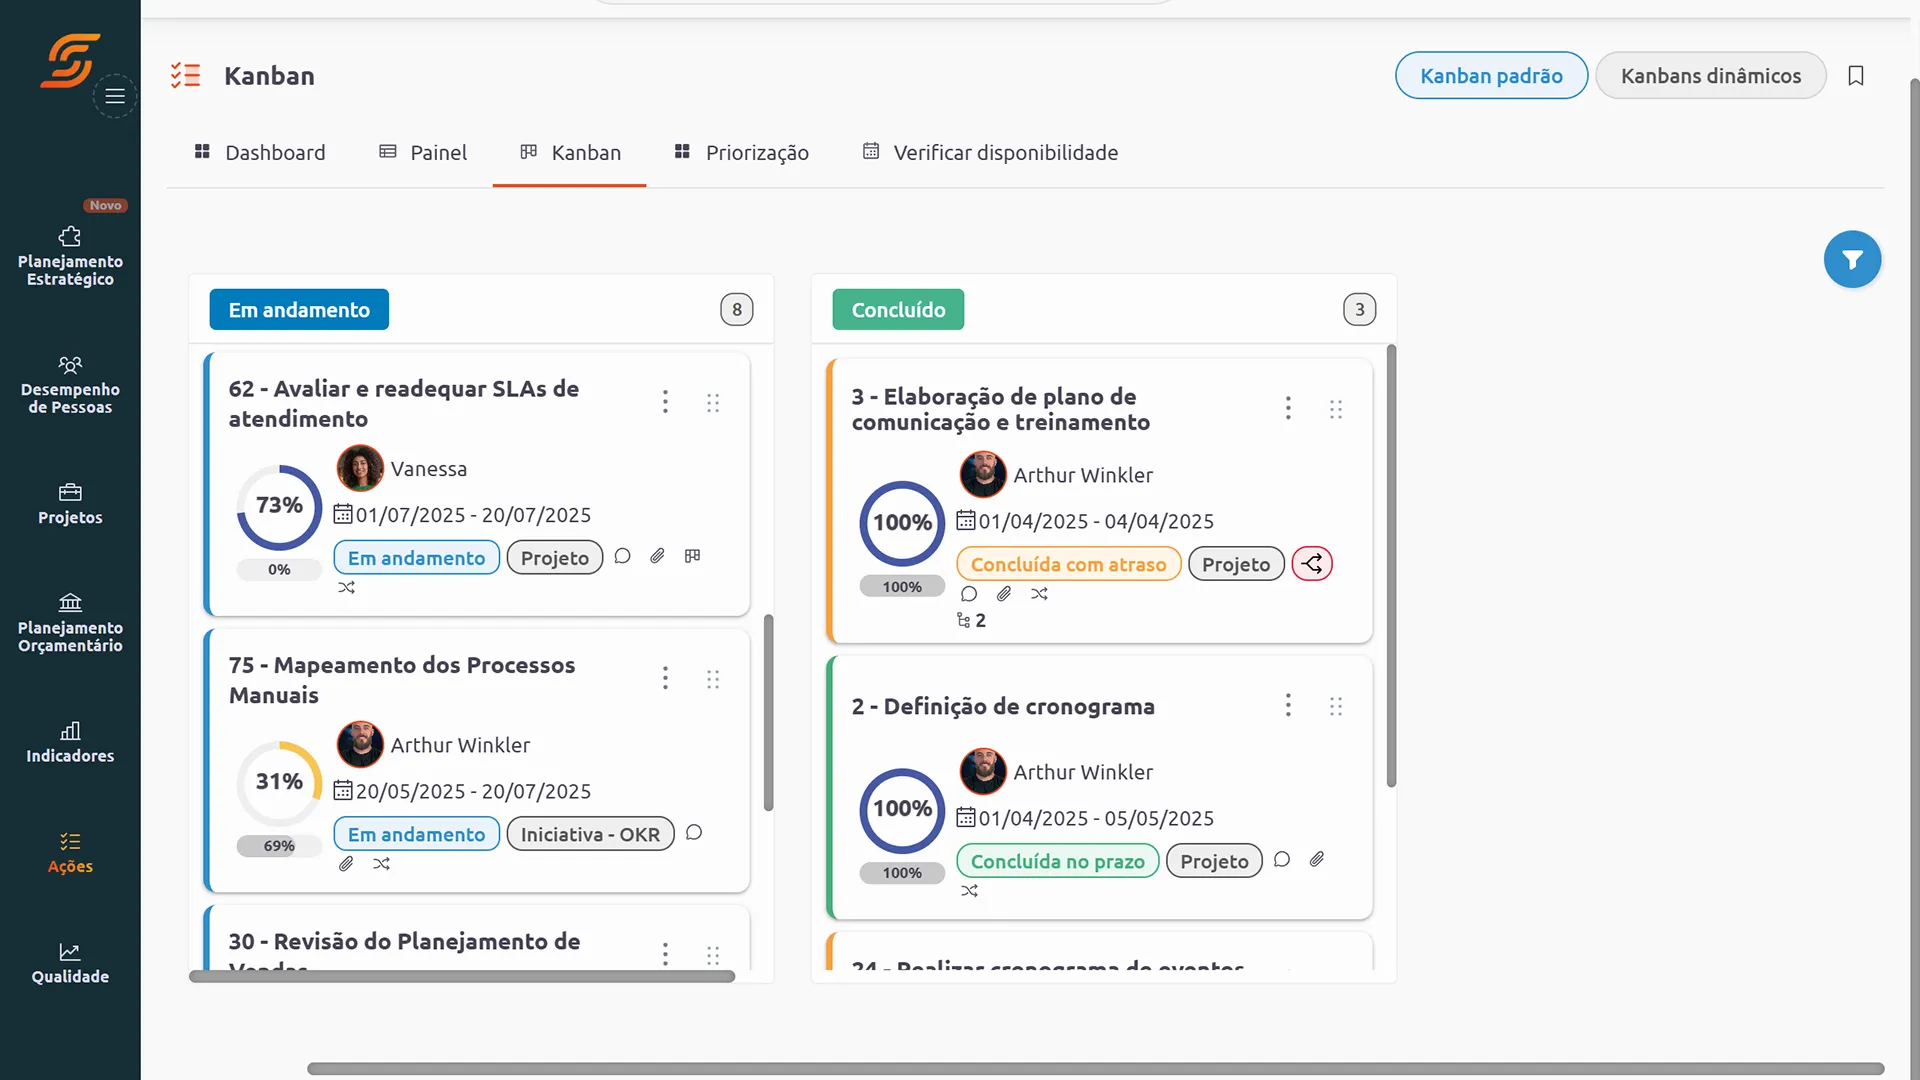Open Planejamento Estratégico module
Image resolution: width=1920 pixels, height=1080 pixels.
(x=70, y=257)
